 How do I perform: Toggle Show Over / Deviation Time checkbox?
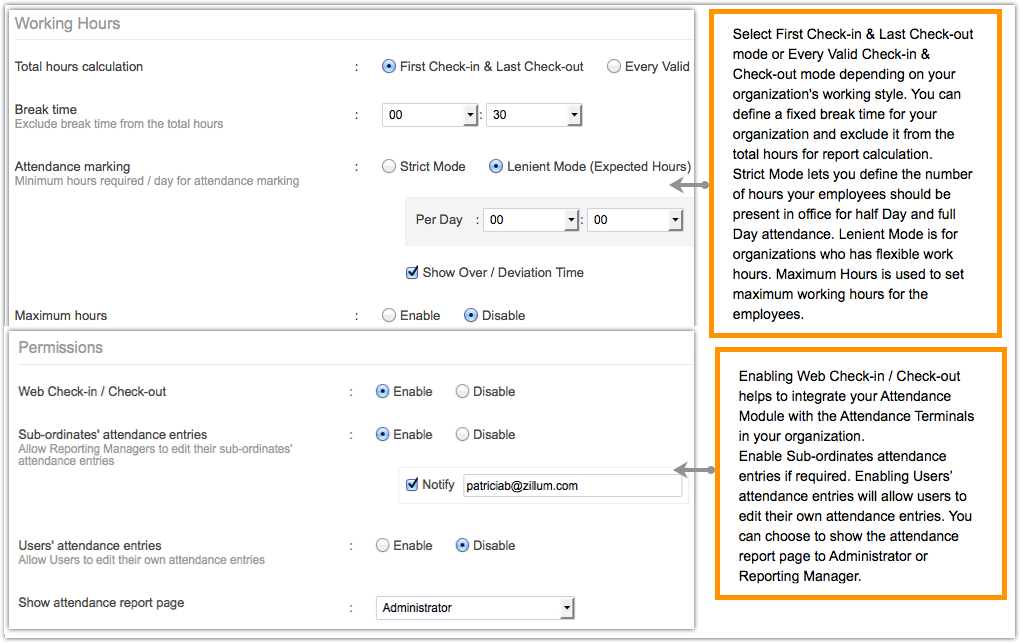coord(412,272)
